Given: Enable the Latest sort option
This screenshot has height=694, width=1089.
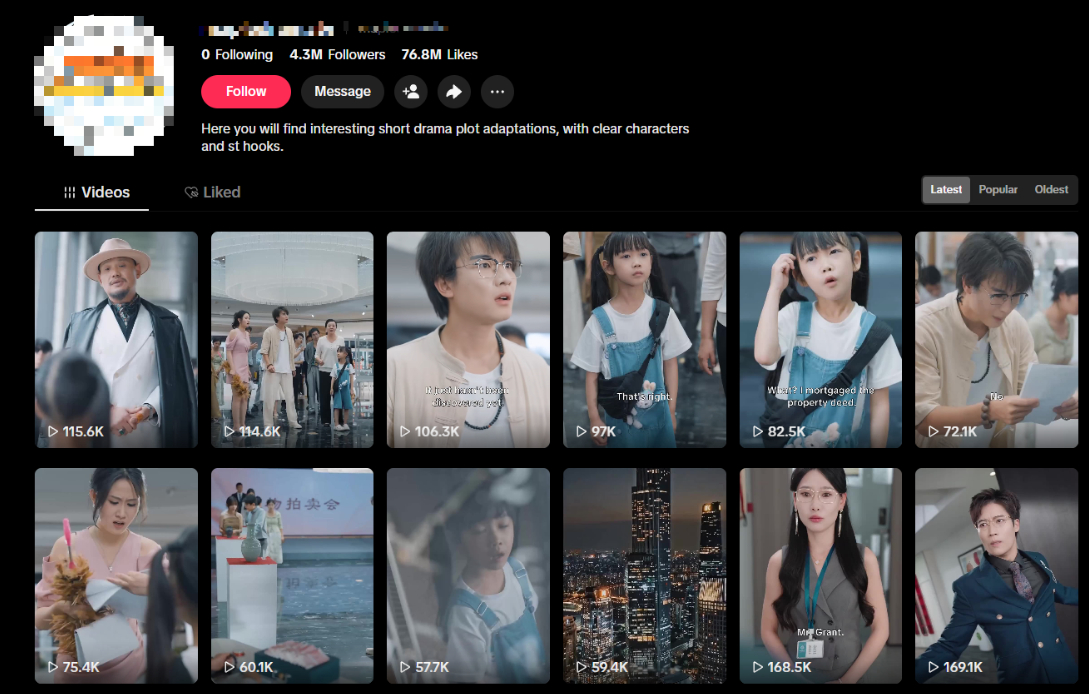Looking at the screenshot, I should point(945,189).
